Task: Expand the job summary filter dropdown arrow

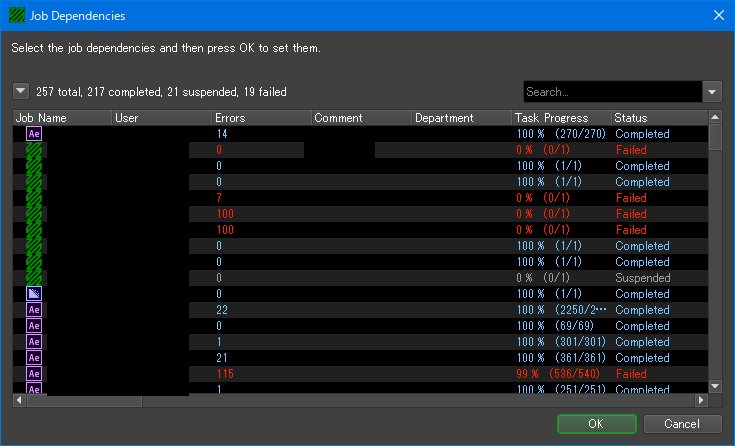Action: click(x=21, y=91)
